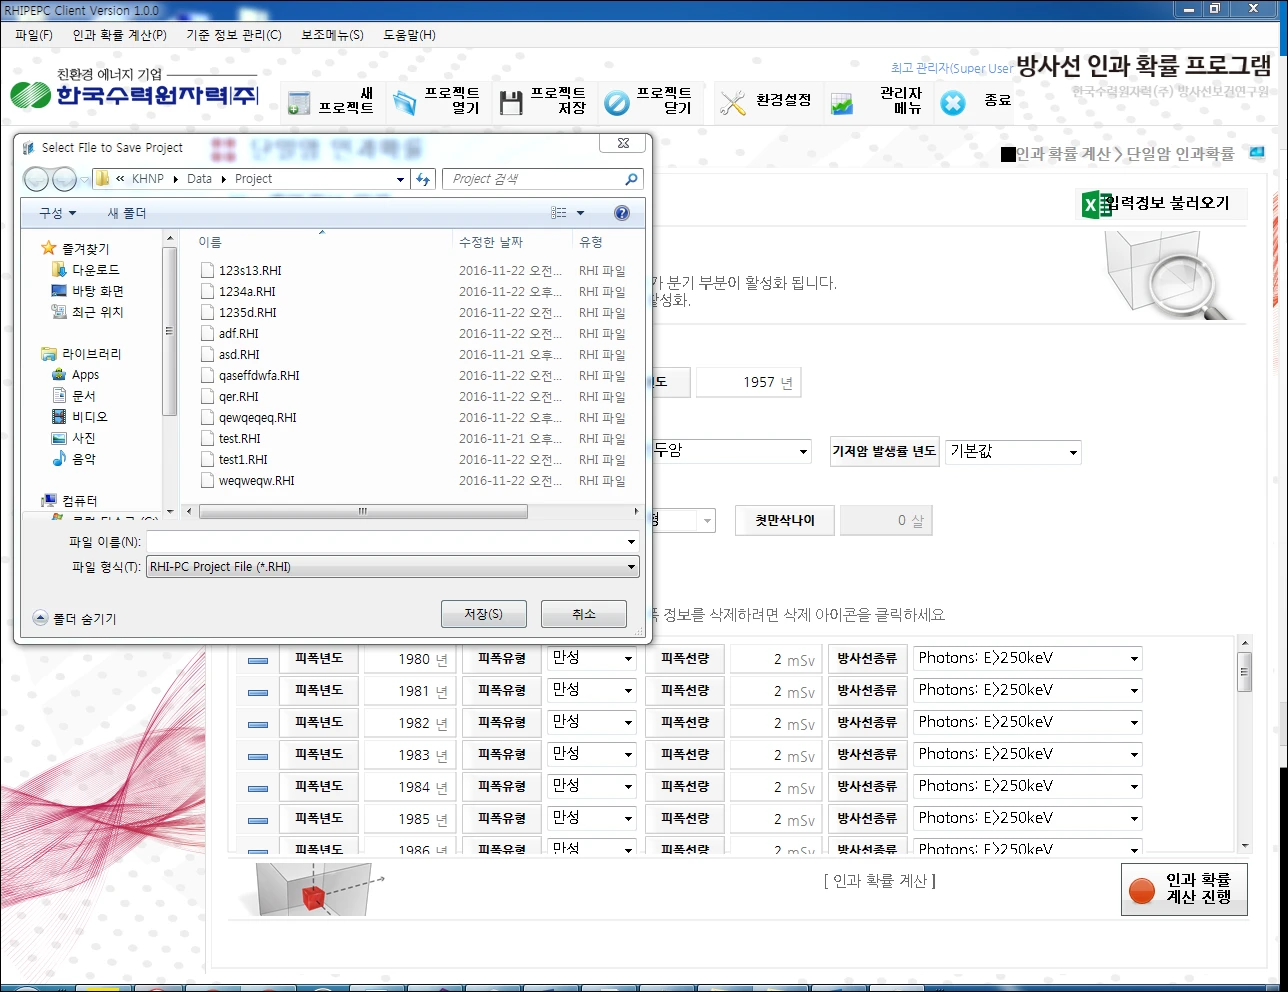Select file qaseffdwfa.RHI

pos(259,376)
